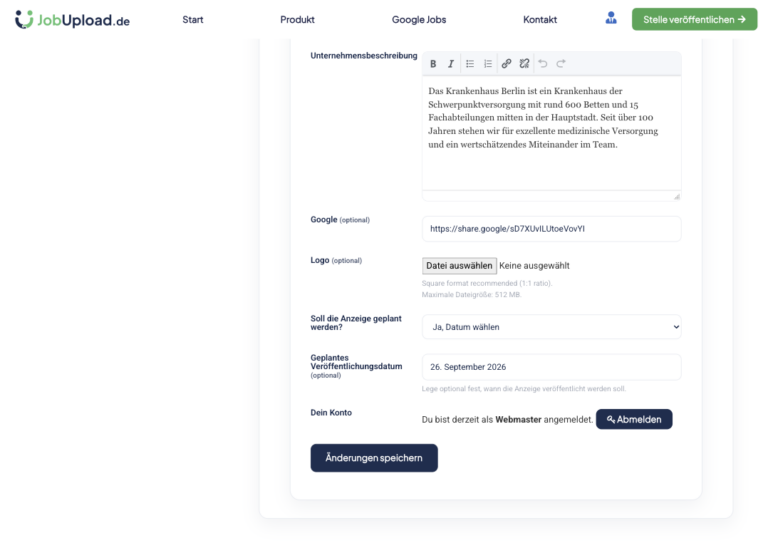Viewport: 768px width, 548px height.
Task: Click the 'Square format recommended' hint
Action: 487,284
